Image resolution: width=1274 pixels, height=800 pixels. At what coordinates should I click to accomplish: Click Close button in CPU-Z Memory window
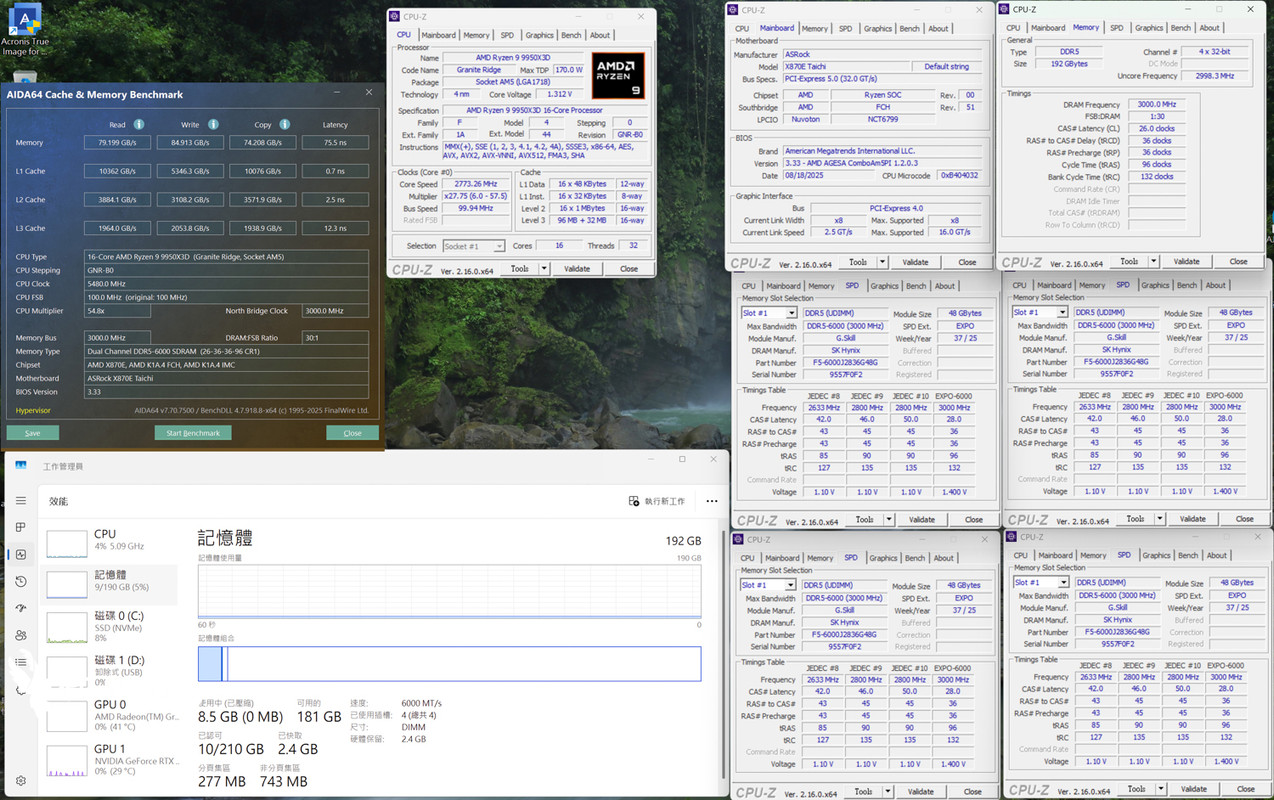point(1238,261)
